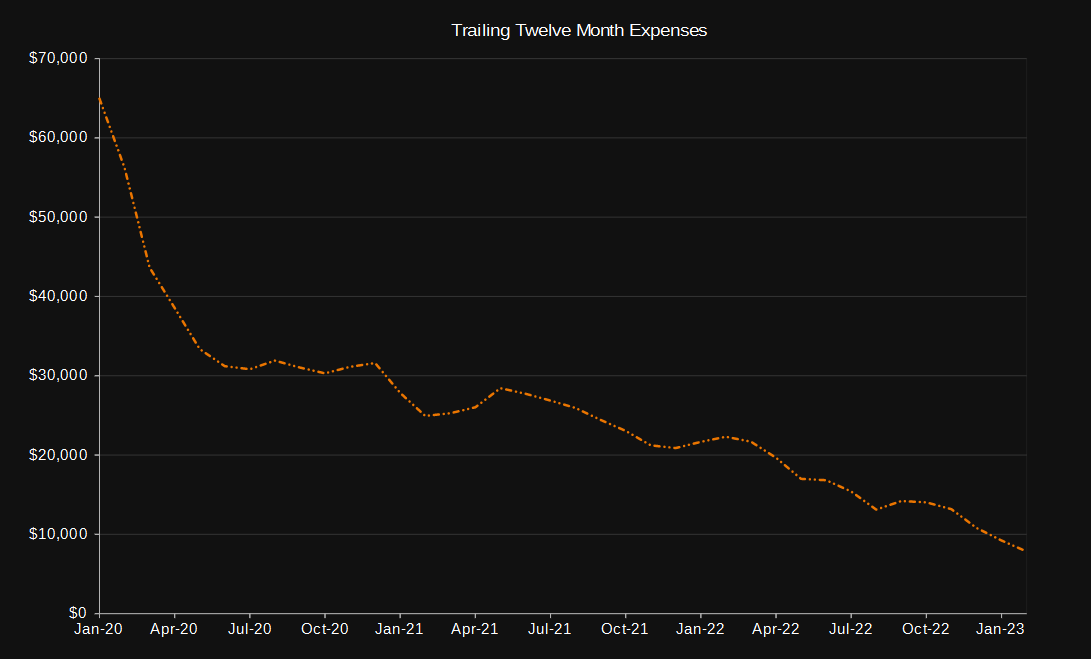Screen dimensions: 1091x659
Task: Click the Apr-20 x-axis label
Action: (174, 629)
